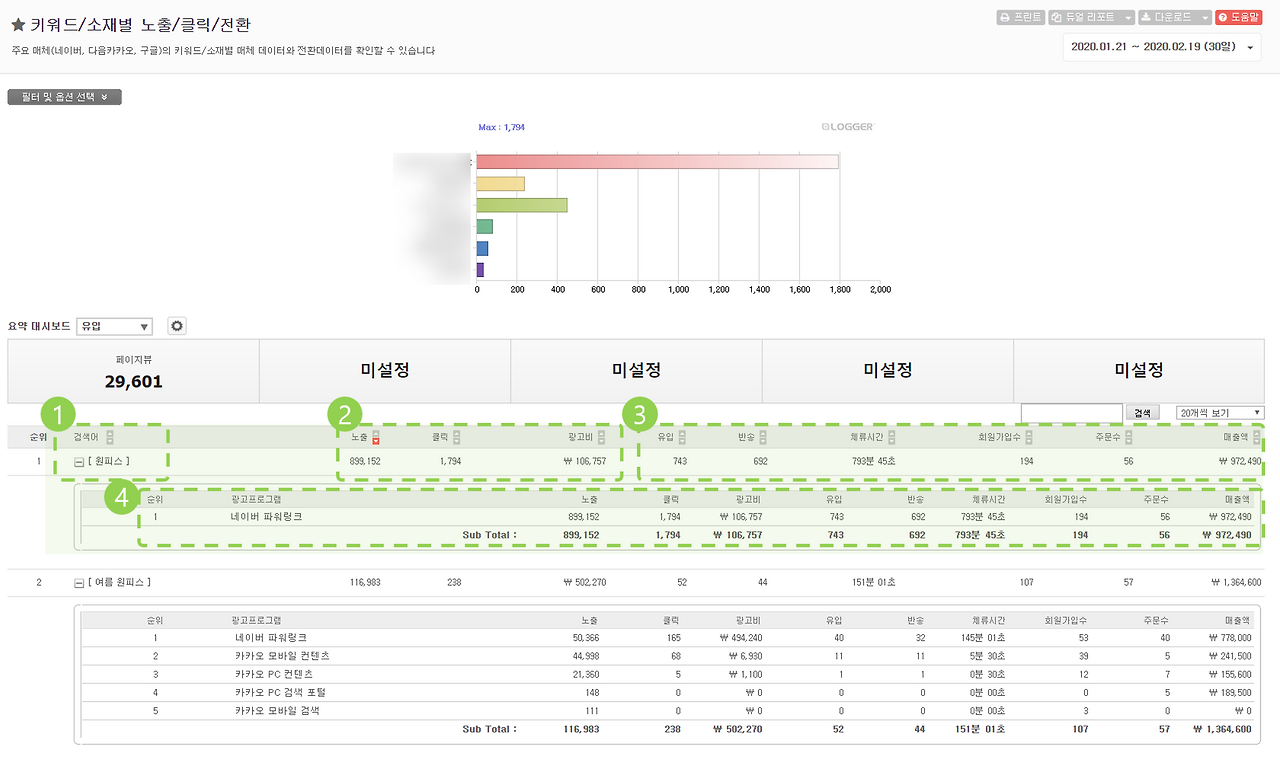1280x760 pixels.
Task: Click the favorite star beside page title
Action: click(x=18, y=26)
